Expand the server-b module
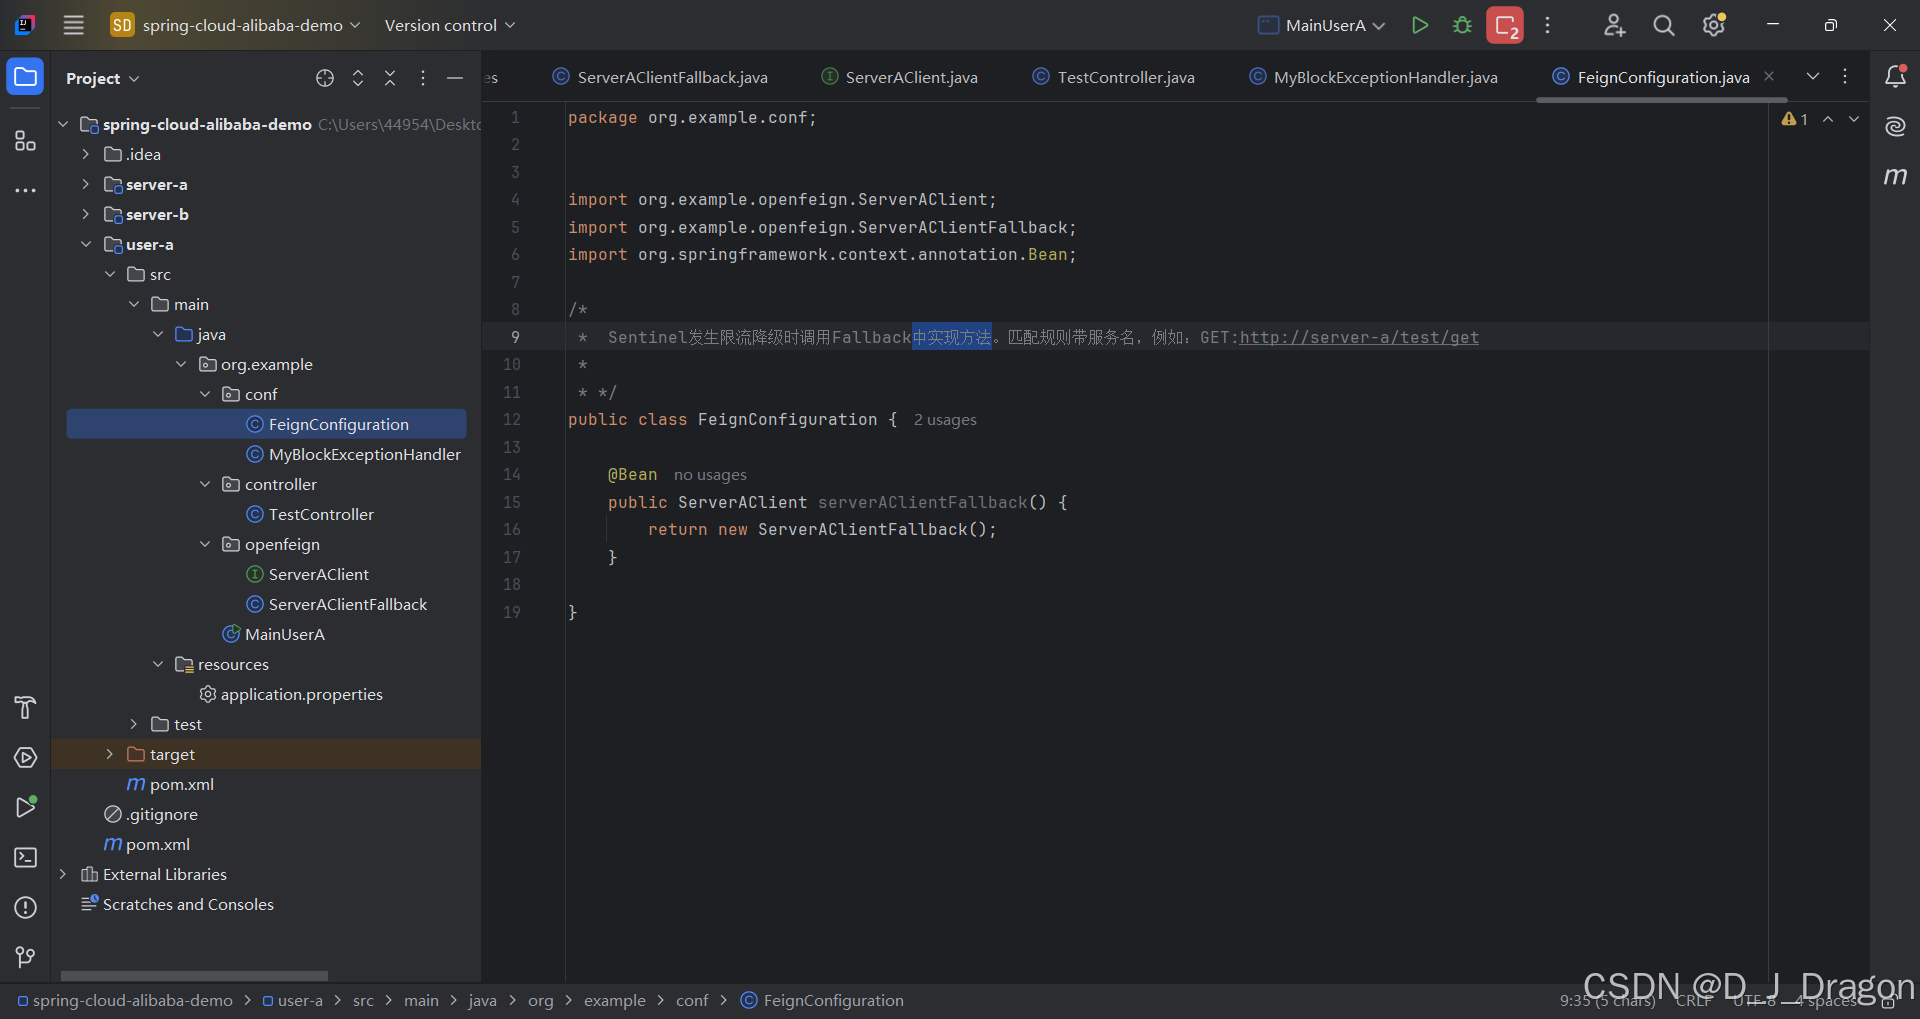Screen dimensions: 1920x1019 [86, 214]
